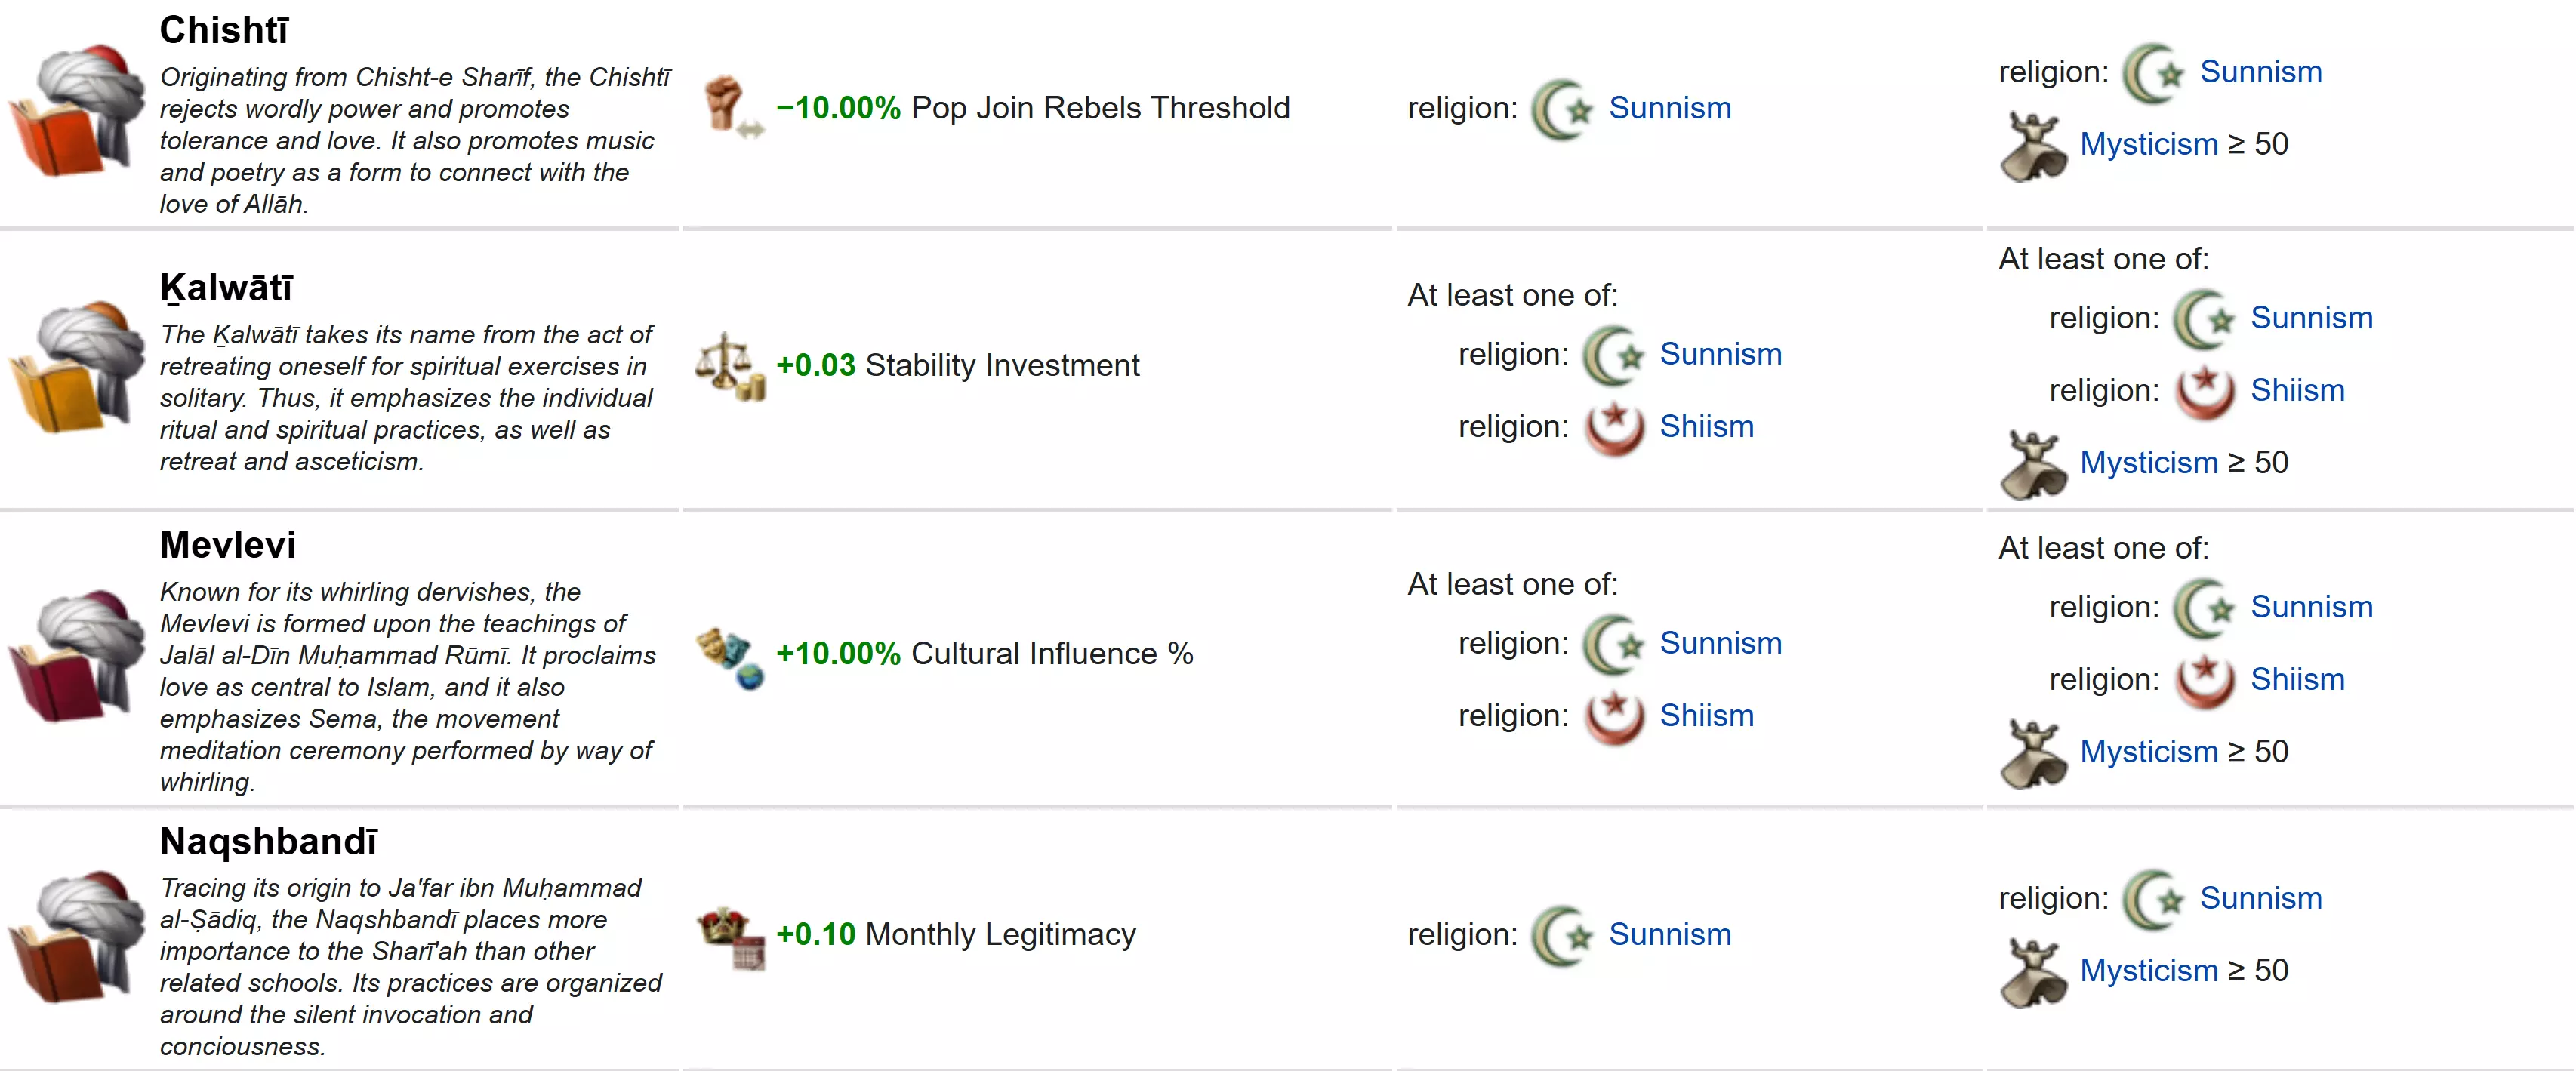
Task: Follow the Sunnism link in Naqshbandī's right column
Action: pos(2260,899)
